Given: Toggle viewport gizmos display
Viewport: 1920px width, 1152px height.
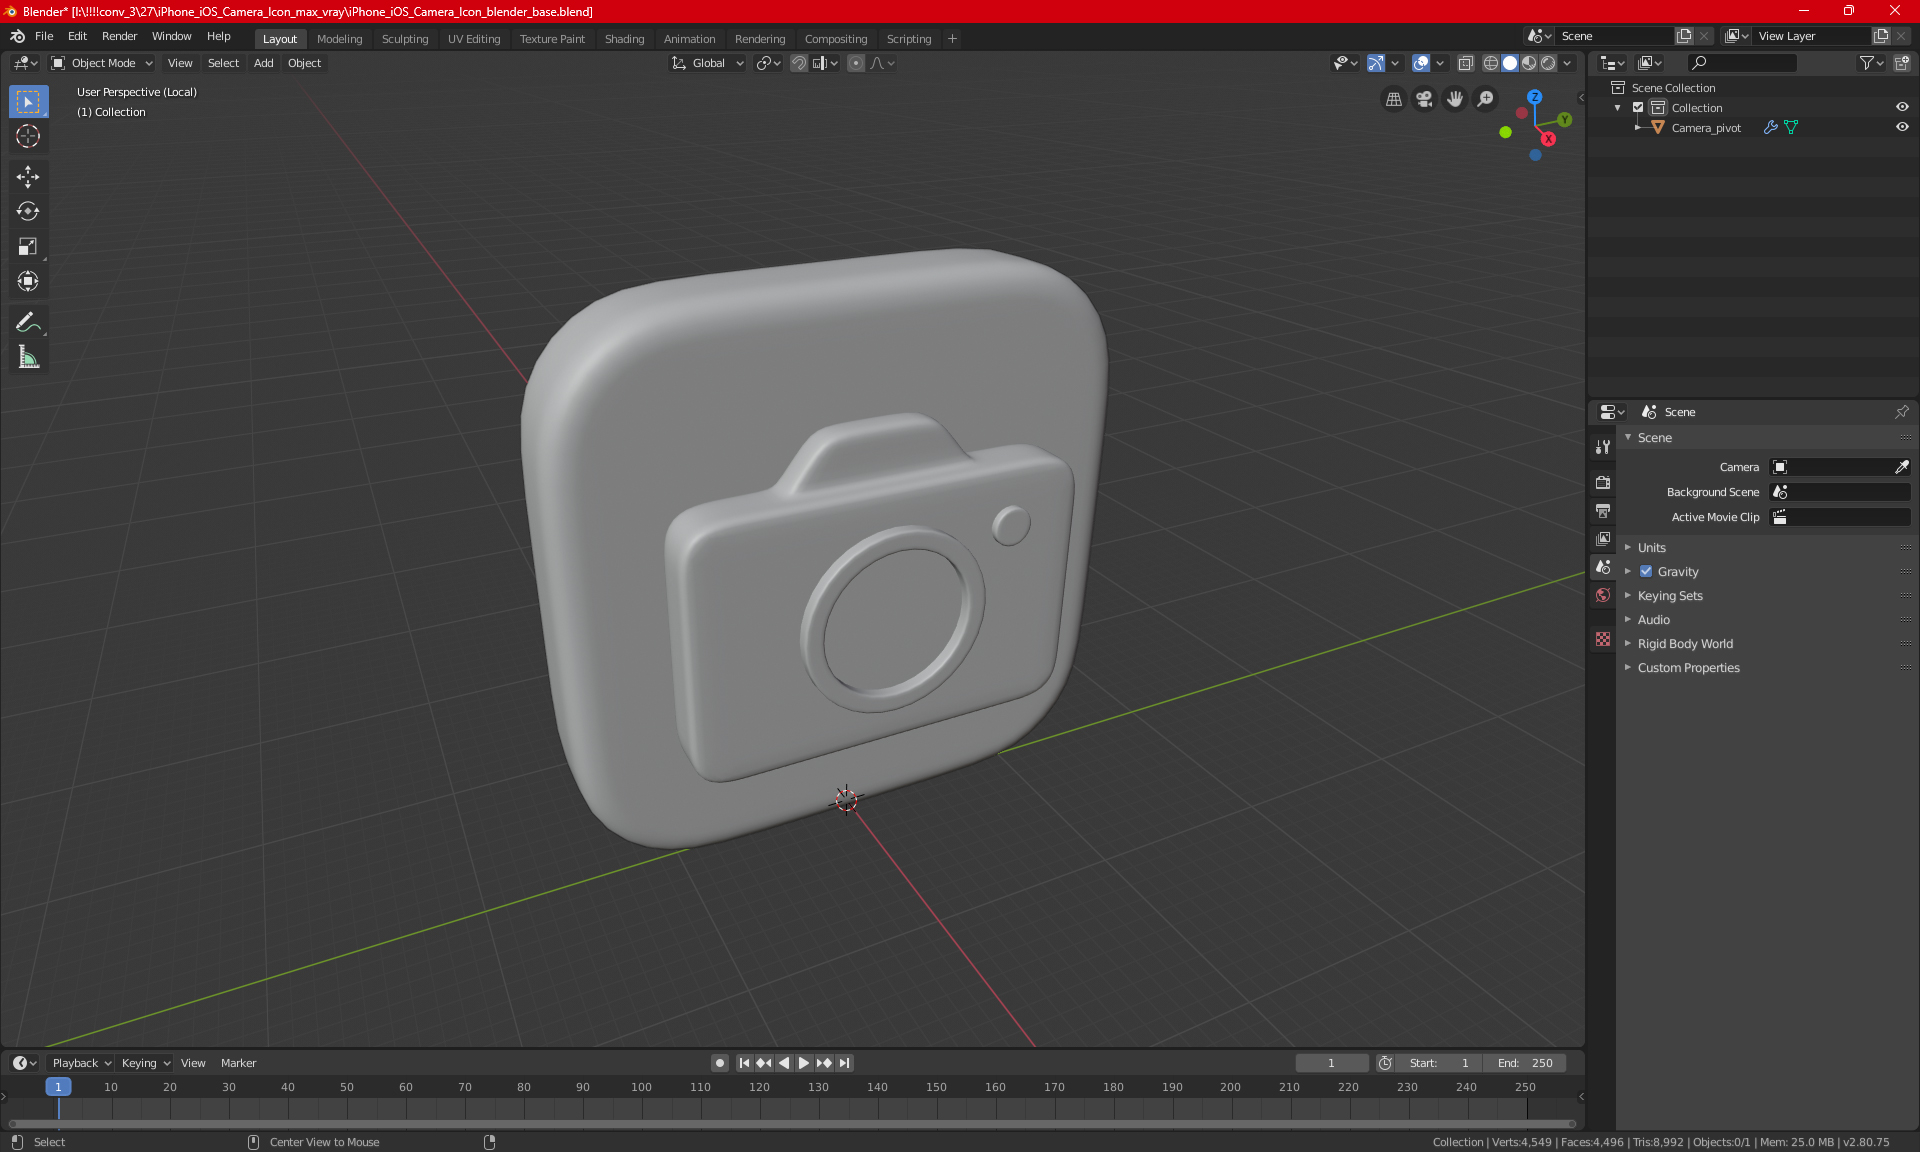Looking at the screenshot, I should 1376,63.
